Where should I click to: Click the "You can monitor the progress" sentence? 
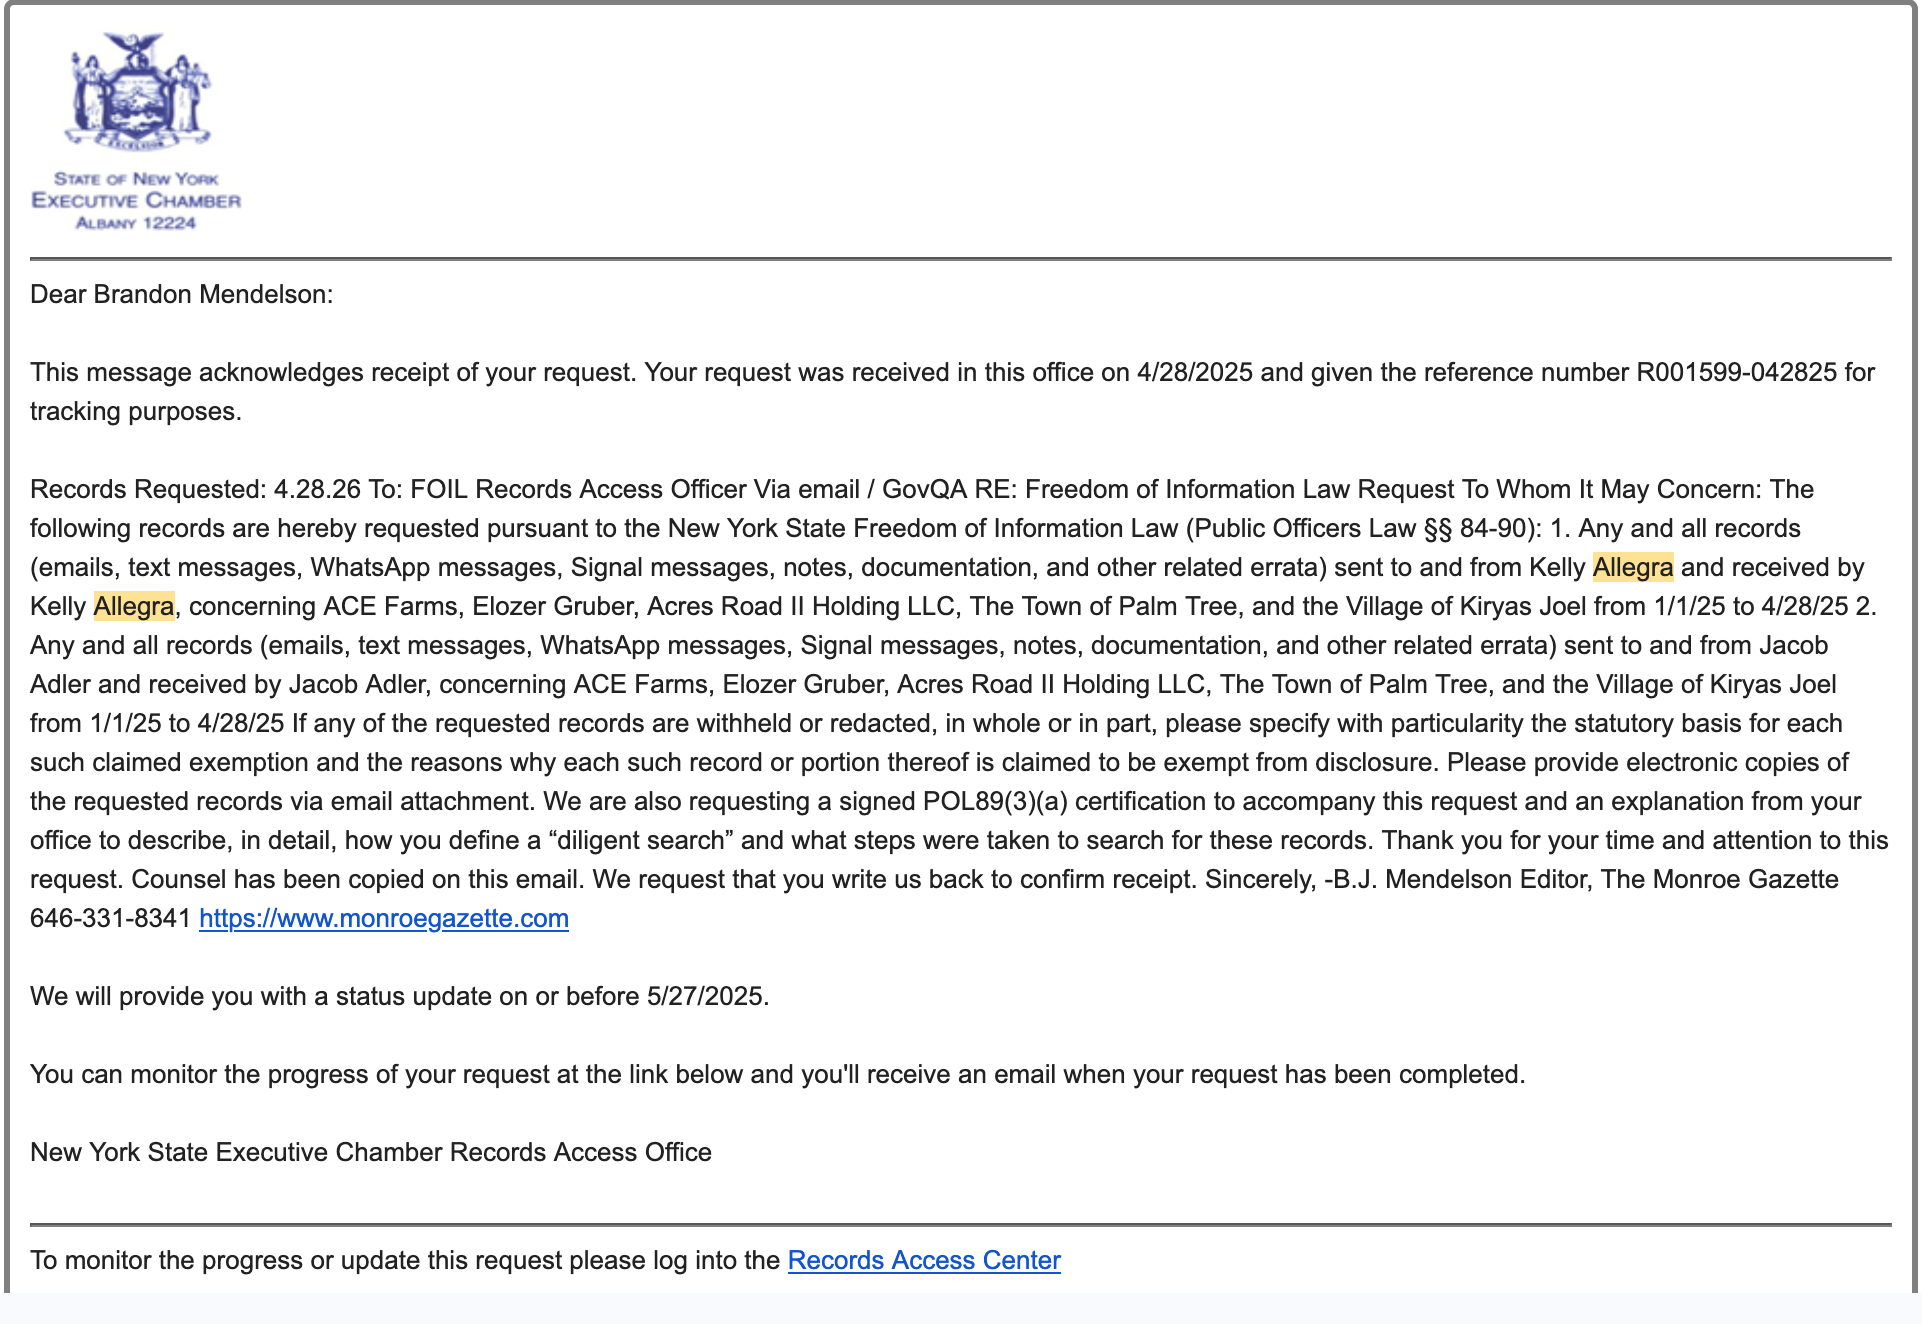click(776, 1074)
